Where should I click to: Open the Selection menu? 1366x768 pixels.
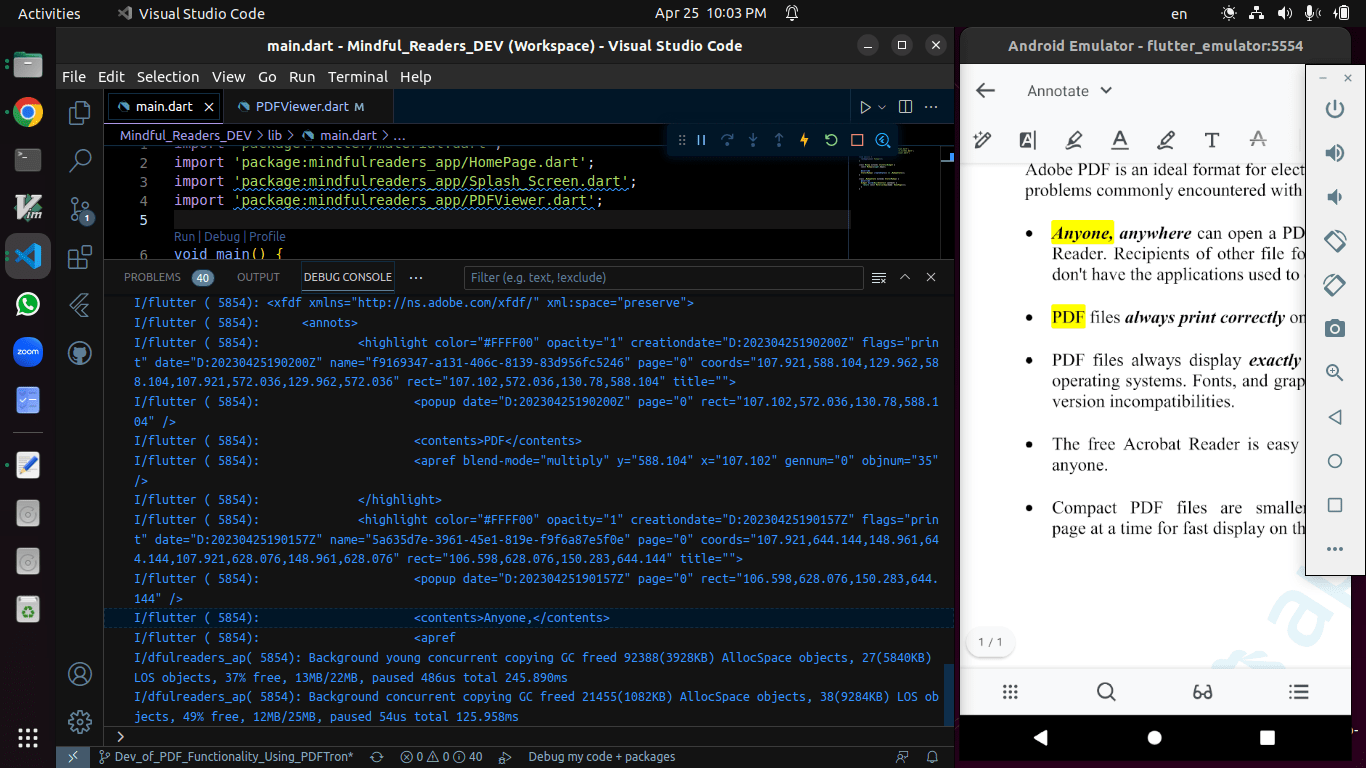168,76
